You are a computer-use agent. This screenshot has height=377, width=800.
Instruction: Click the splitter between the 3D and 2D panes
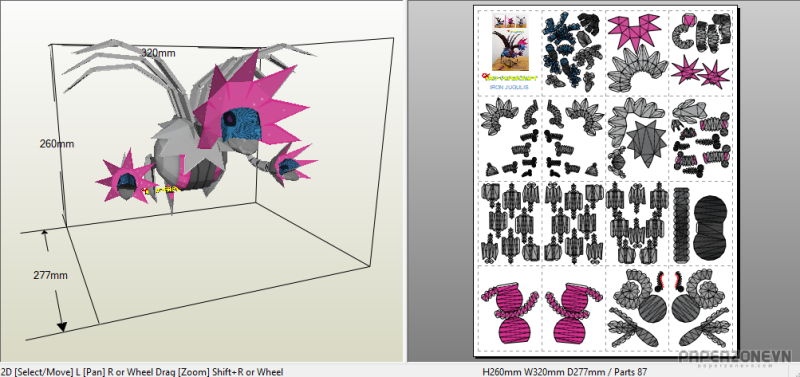click(x=406, y=181)
